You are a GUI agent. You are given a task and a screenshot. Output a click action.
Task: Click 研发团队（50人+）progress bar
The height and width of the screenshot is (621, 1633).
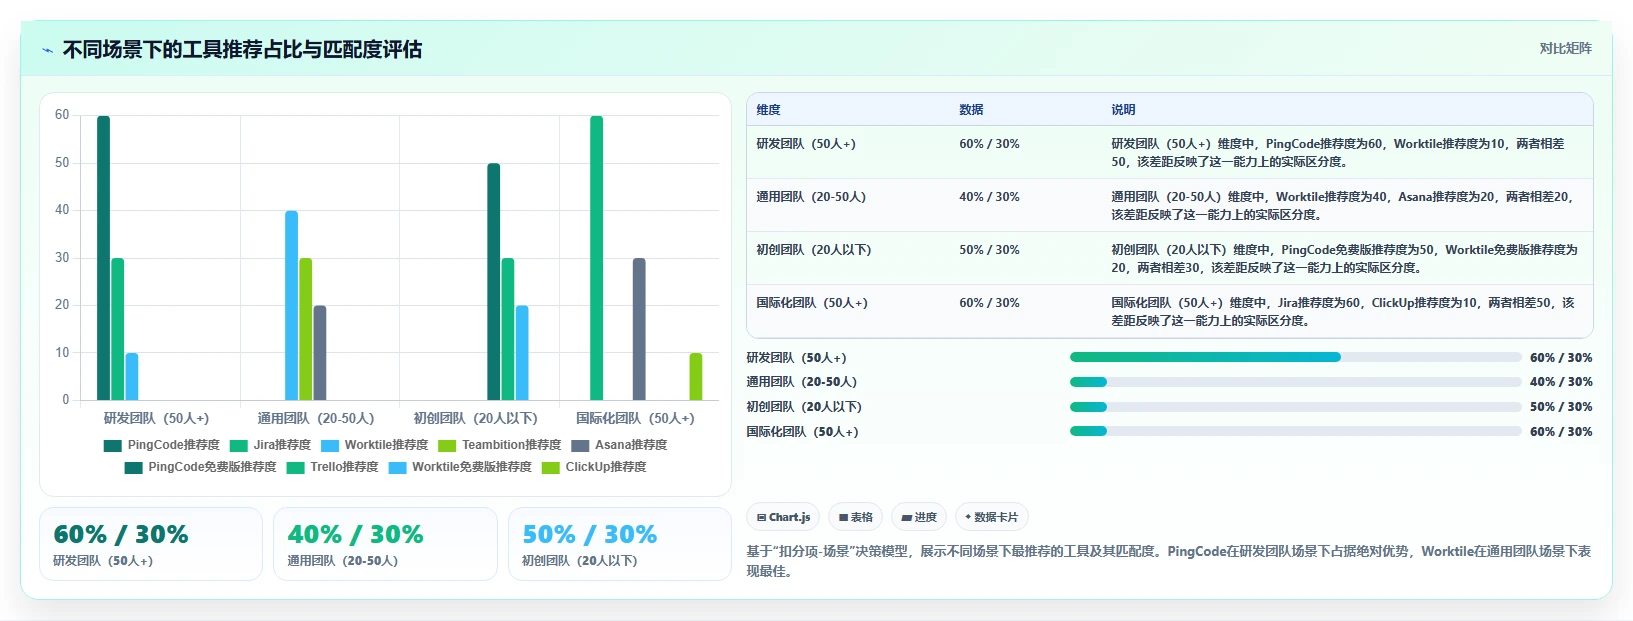(x=1295, y=357)
